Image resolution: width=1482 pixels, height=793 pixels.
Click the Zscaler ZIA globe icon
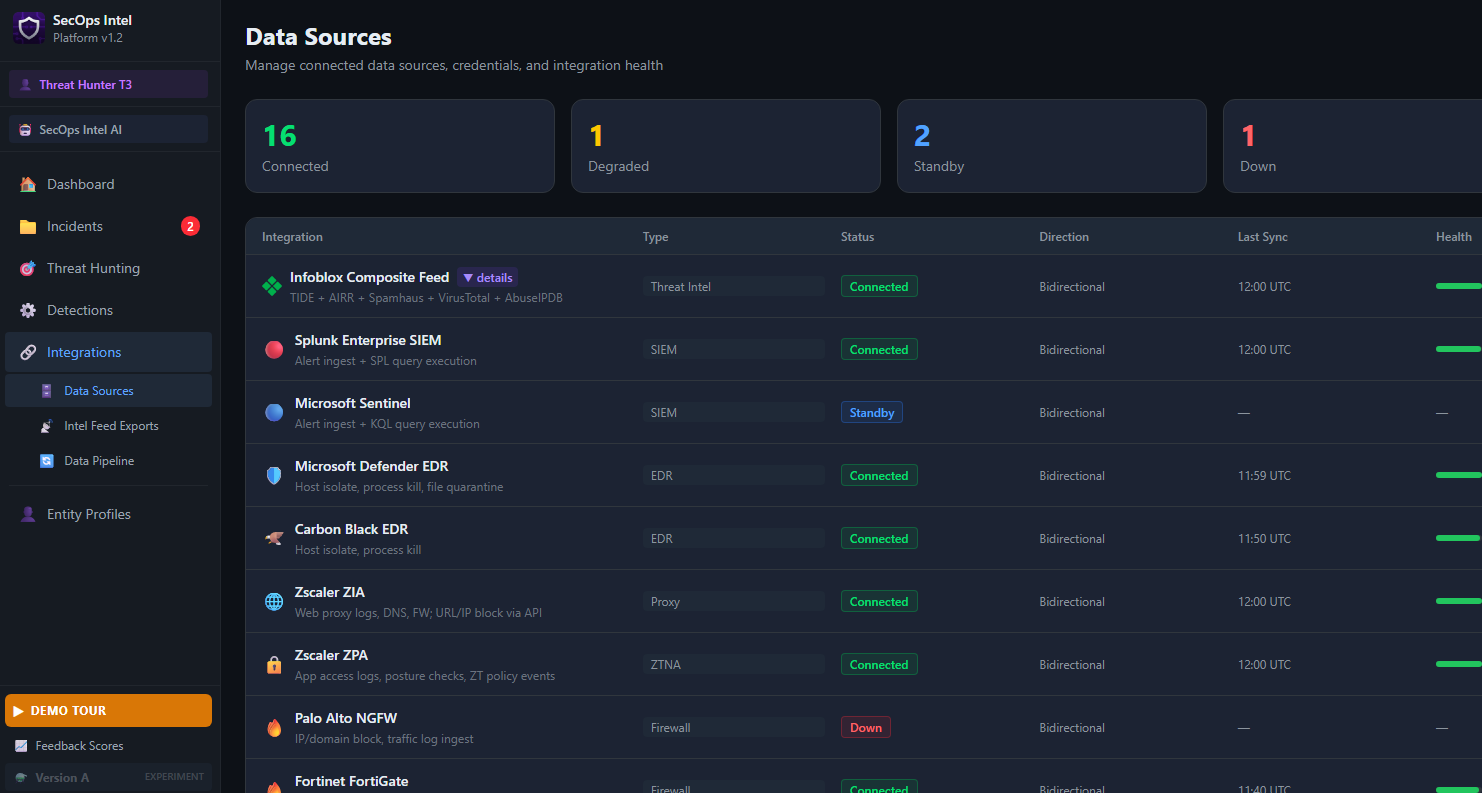pyautogui.click(x=274, y=602)
